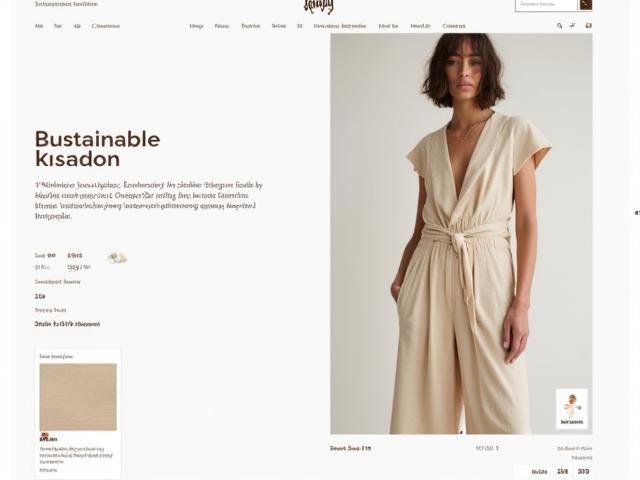Click the top-left announcement text link
The image size is (640, 480).
click(66, 4)
